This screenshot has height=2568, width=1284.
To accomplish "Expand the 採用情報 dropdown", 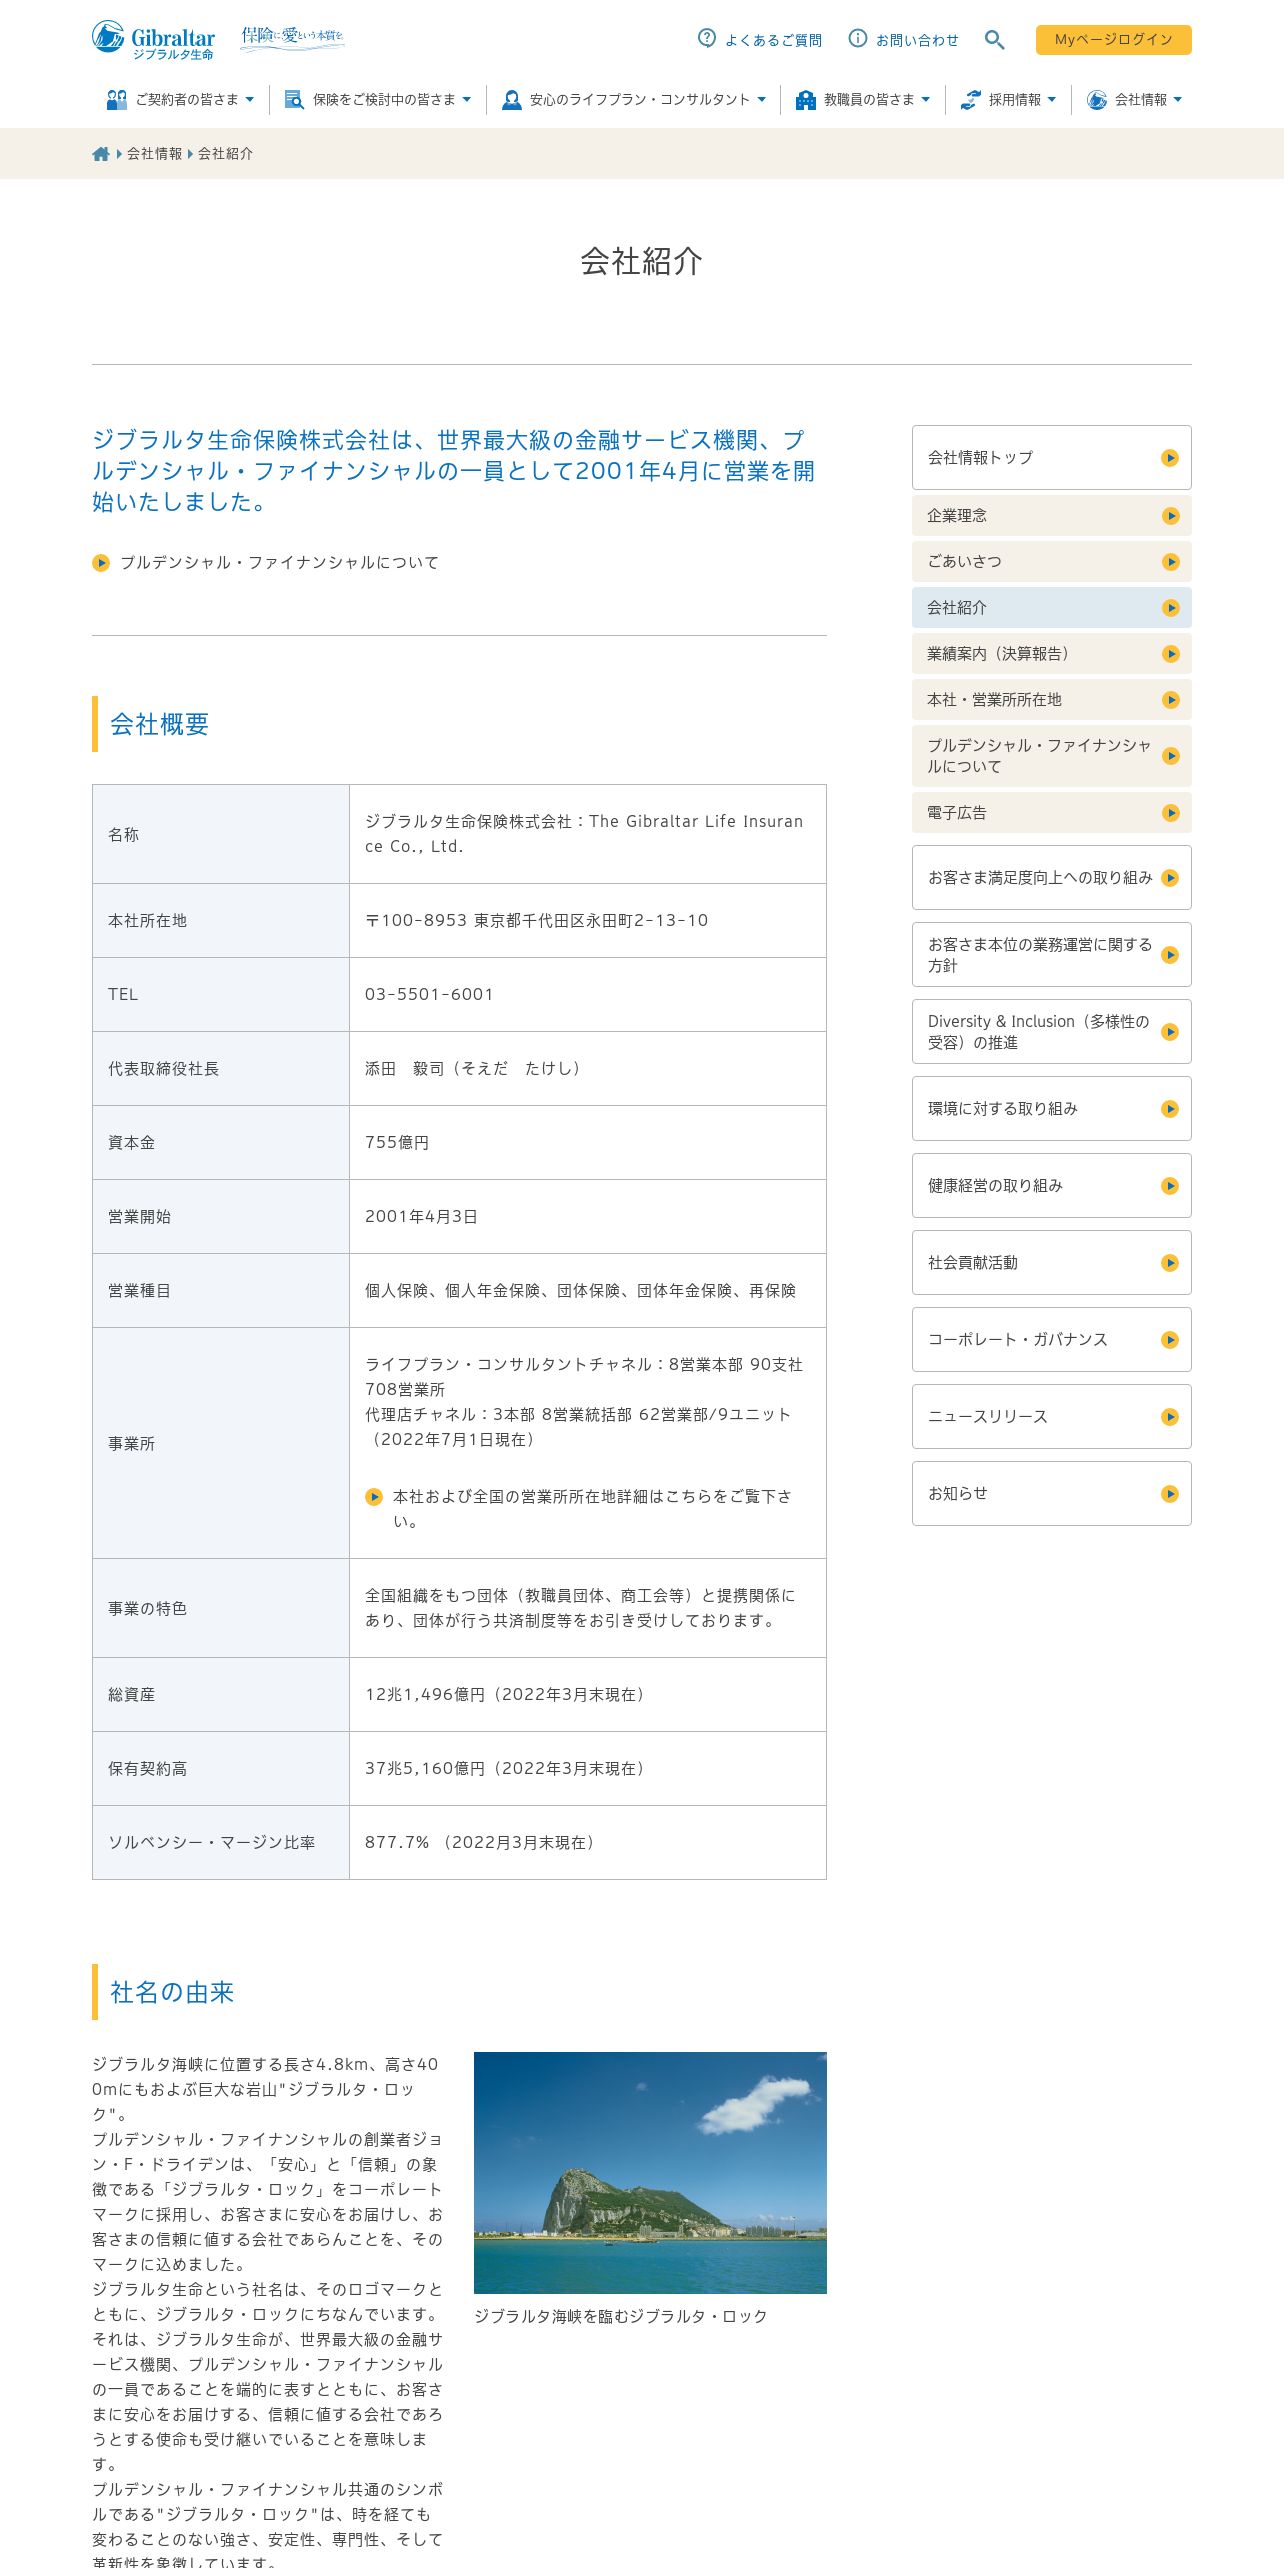I will point(1008,99).
